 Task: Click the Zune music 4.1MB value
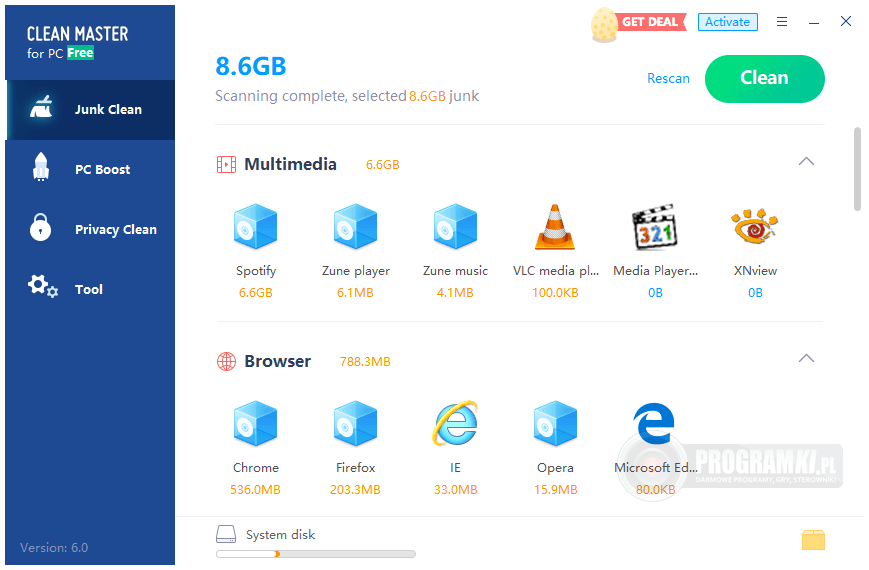point(455,293)
